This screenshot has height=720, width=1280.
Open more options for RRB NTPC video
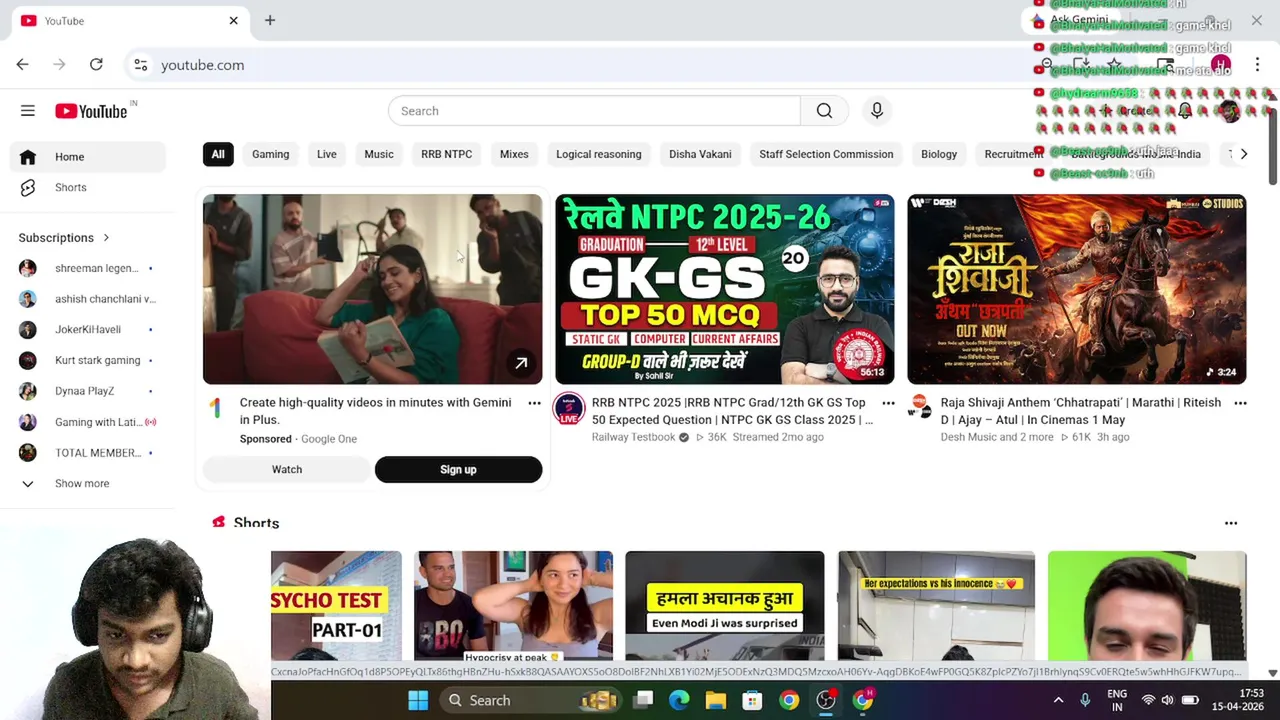point(888,403)
